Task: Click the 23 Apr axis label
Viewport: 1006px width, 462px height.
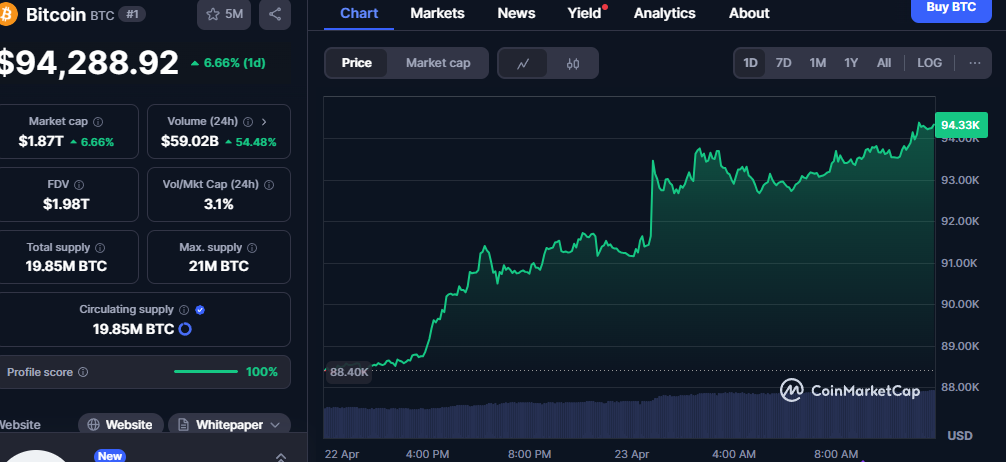Action: 631,454
